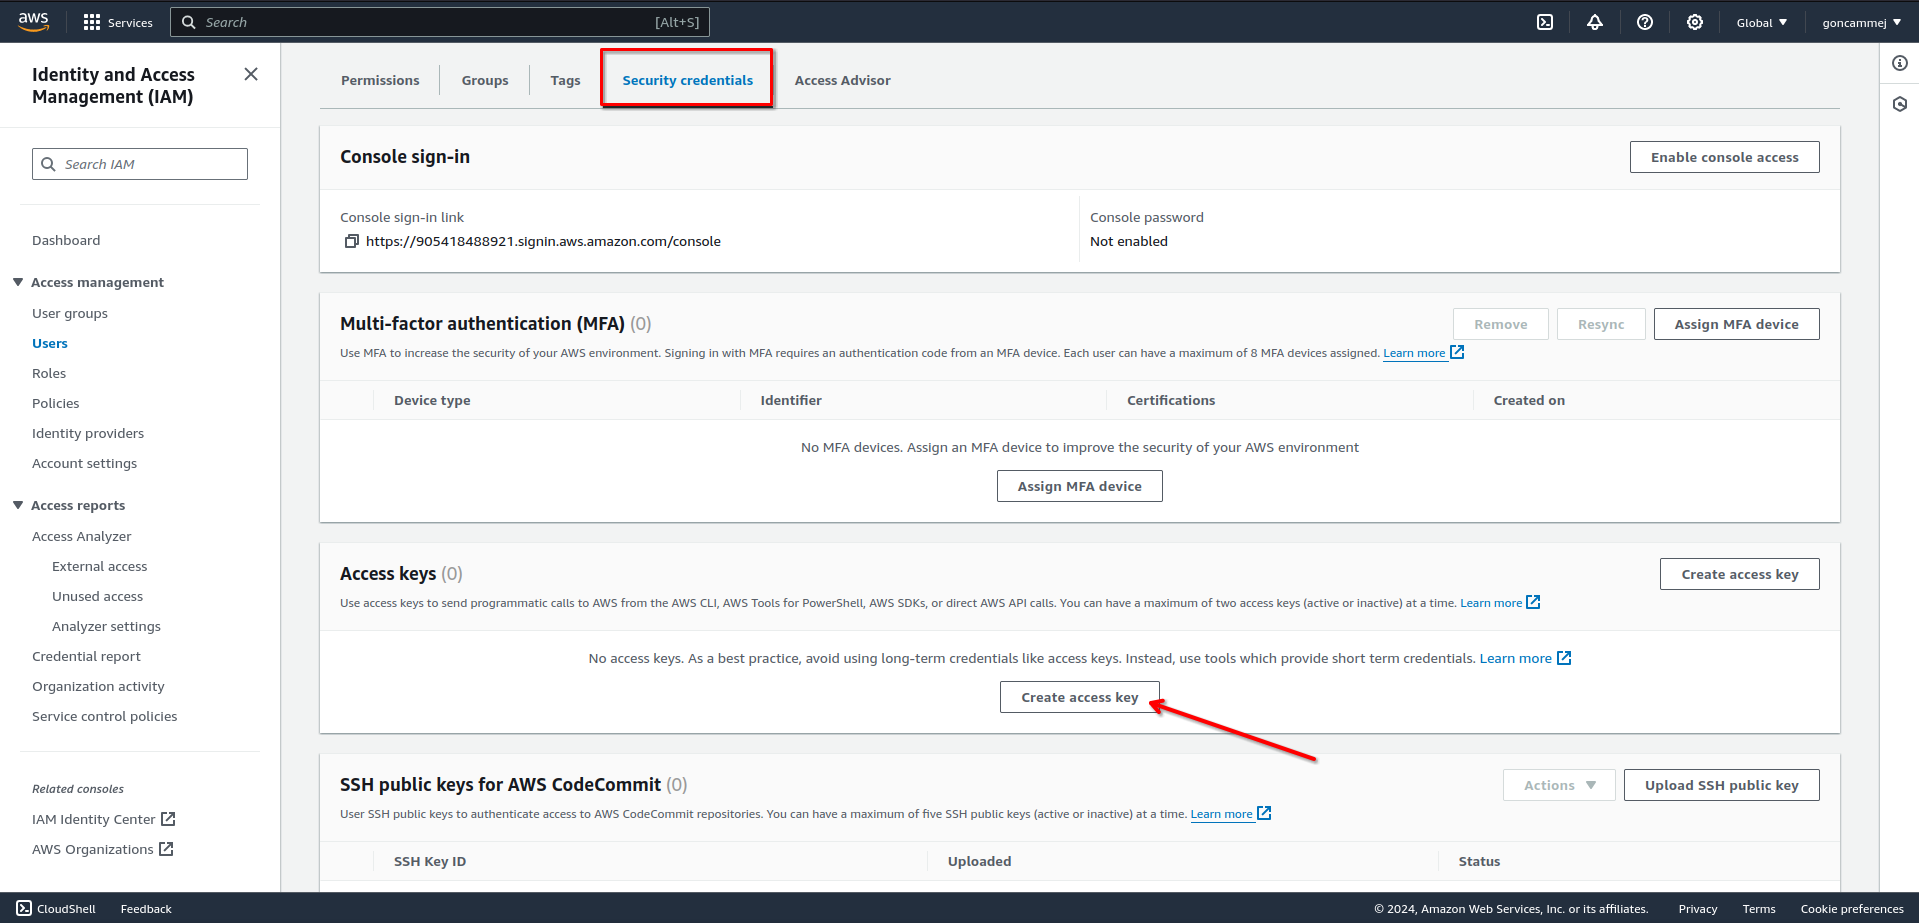This screenshot has height=923, width=1919.
Task: Close the IAM navigation sidebar
Action: click(x=251, y=74)
